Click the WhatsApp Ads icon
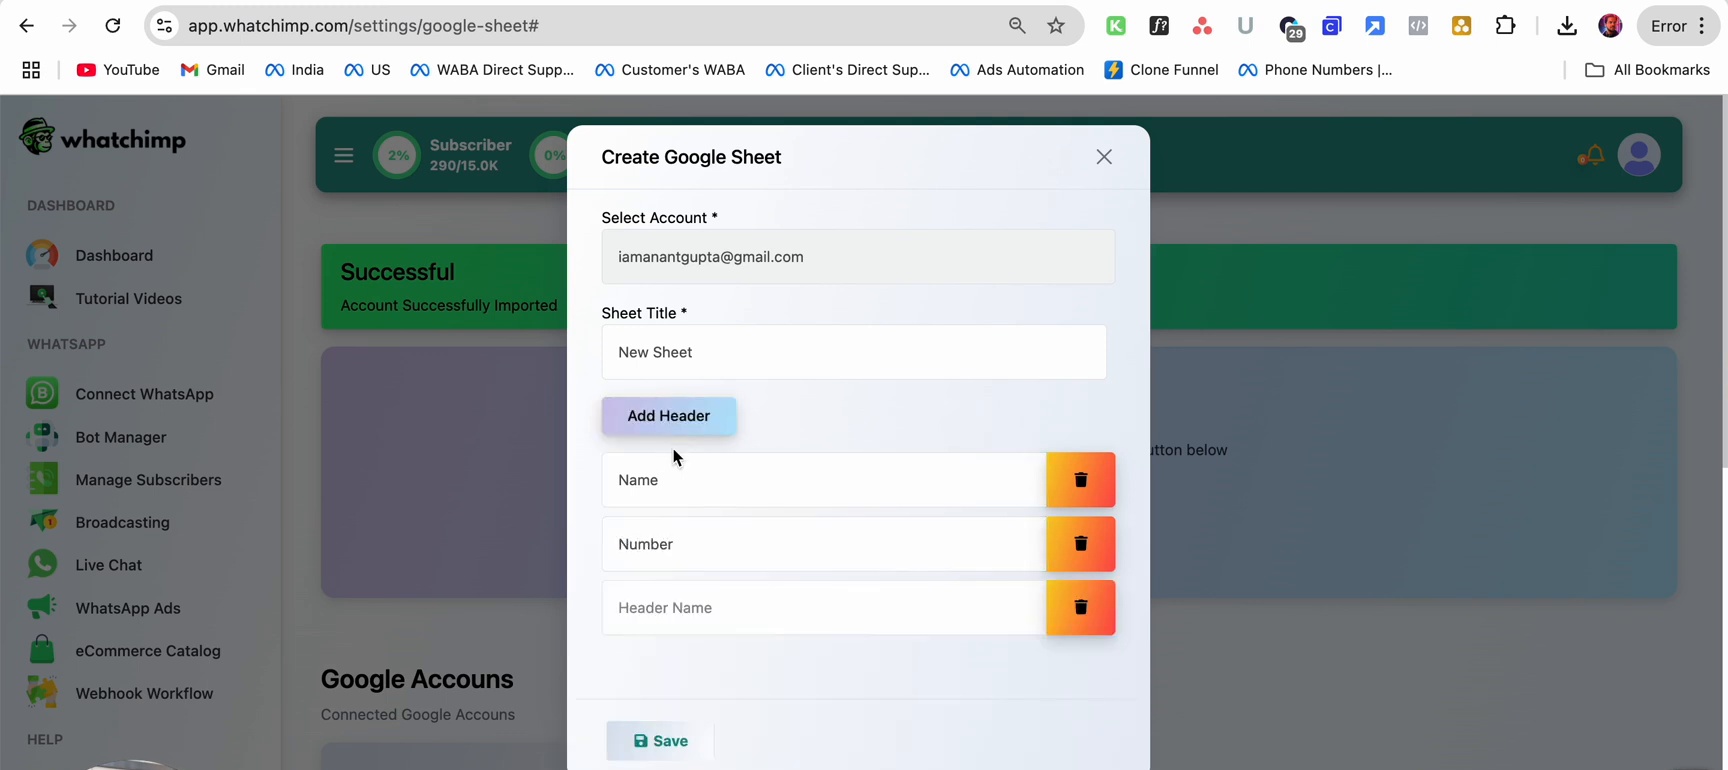 click(42, 608)
